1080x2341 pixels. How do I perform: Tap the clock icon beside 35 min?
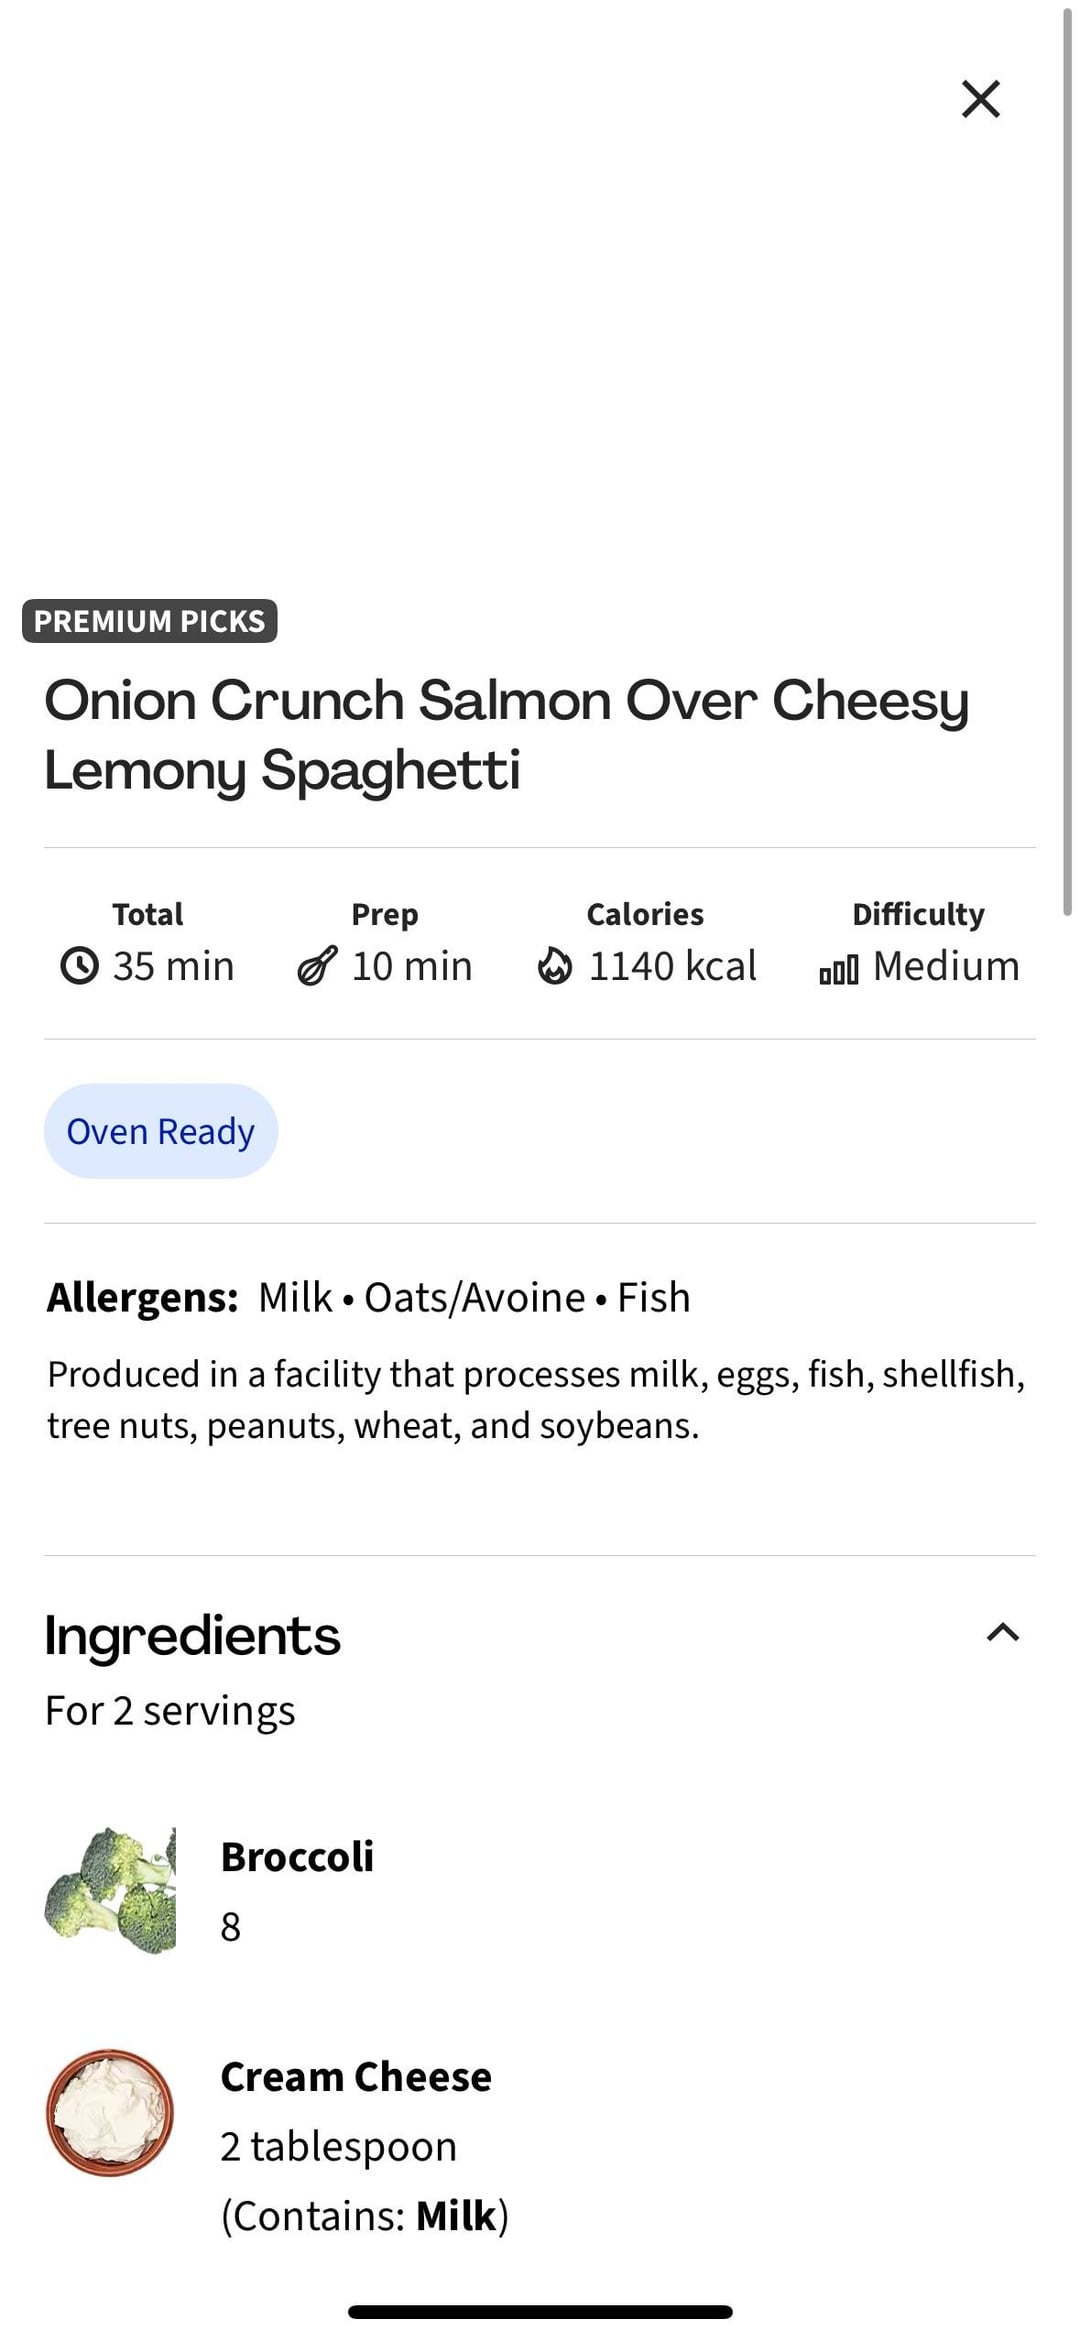pos(80,966)
